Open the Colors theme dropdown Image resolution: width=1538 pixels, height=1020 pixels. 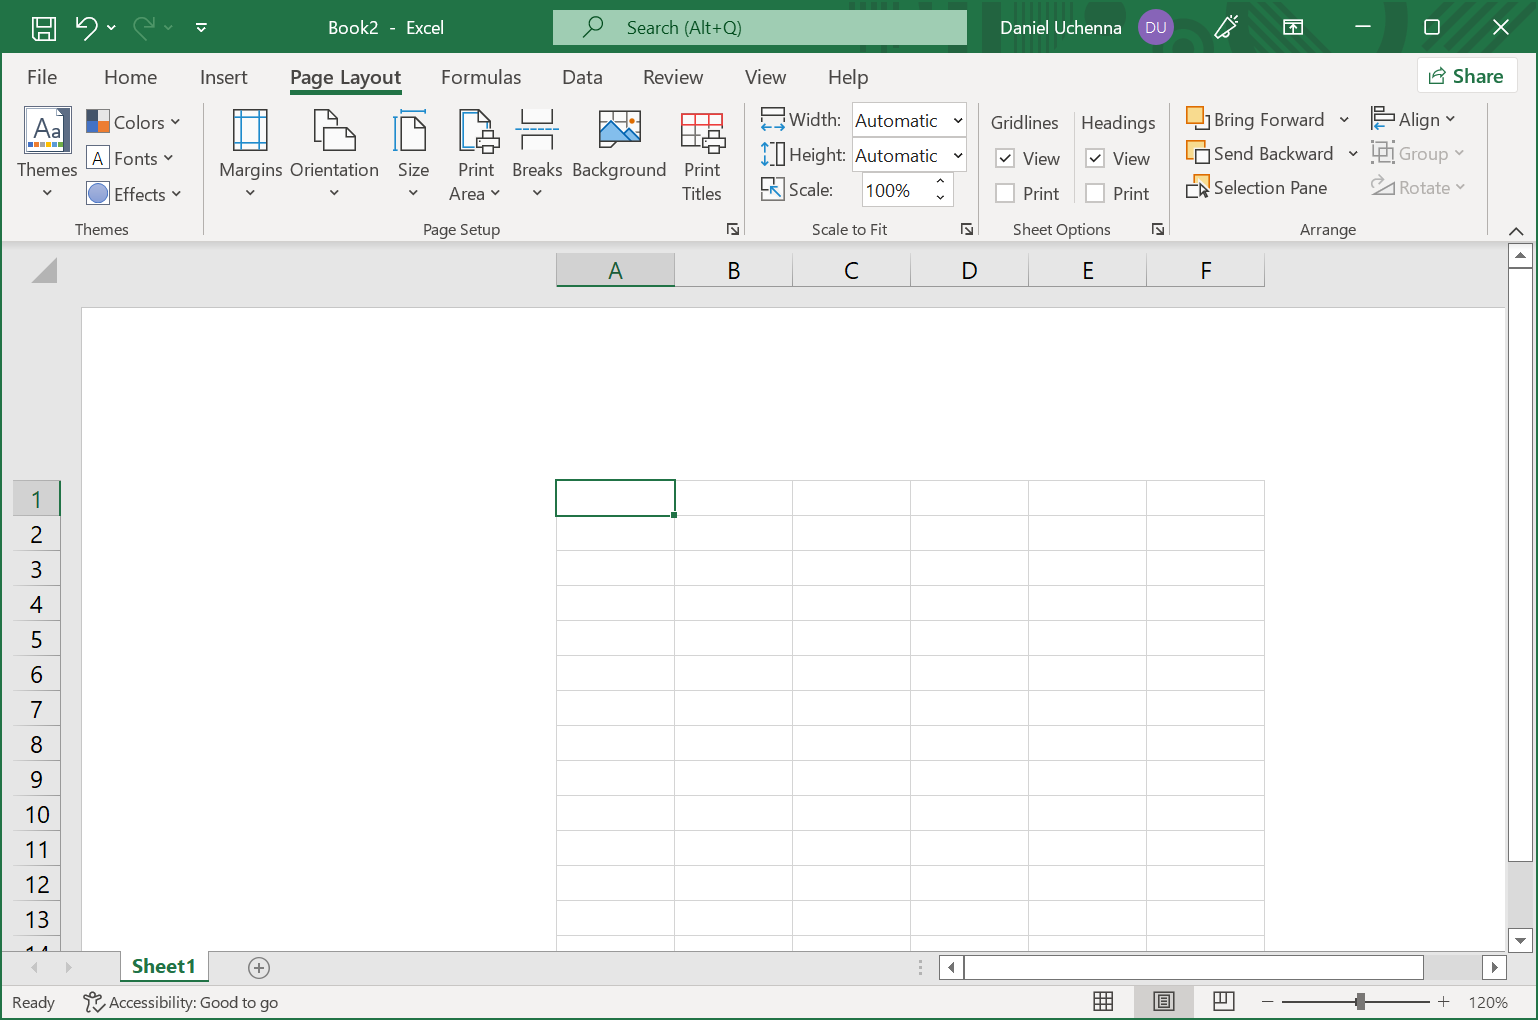click(133, 123)
